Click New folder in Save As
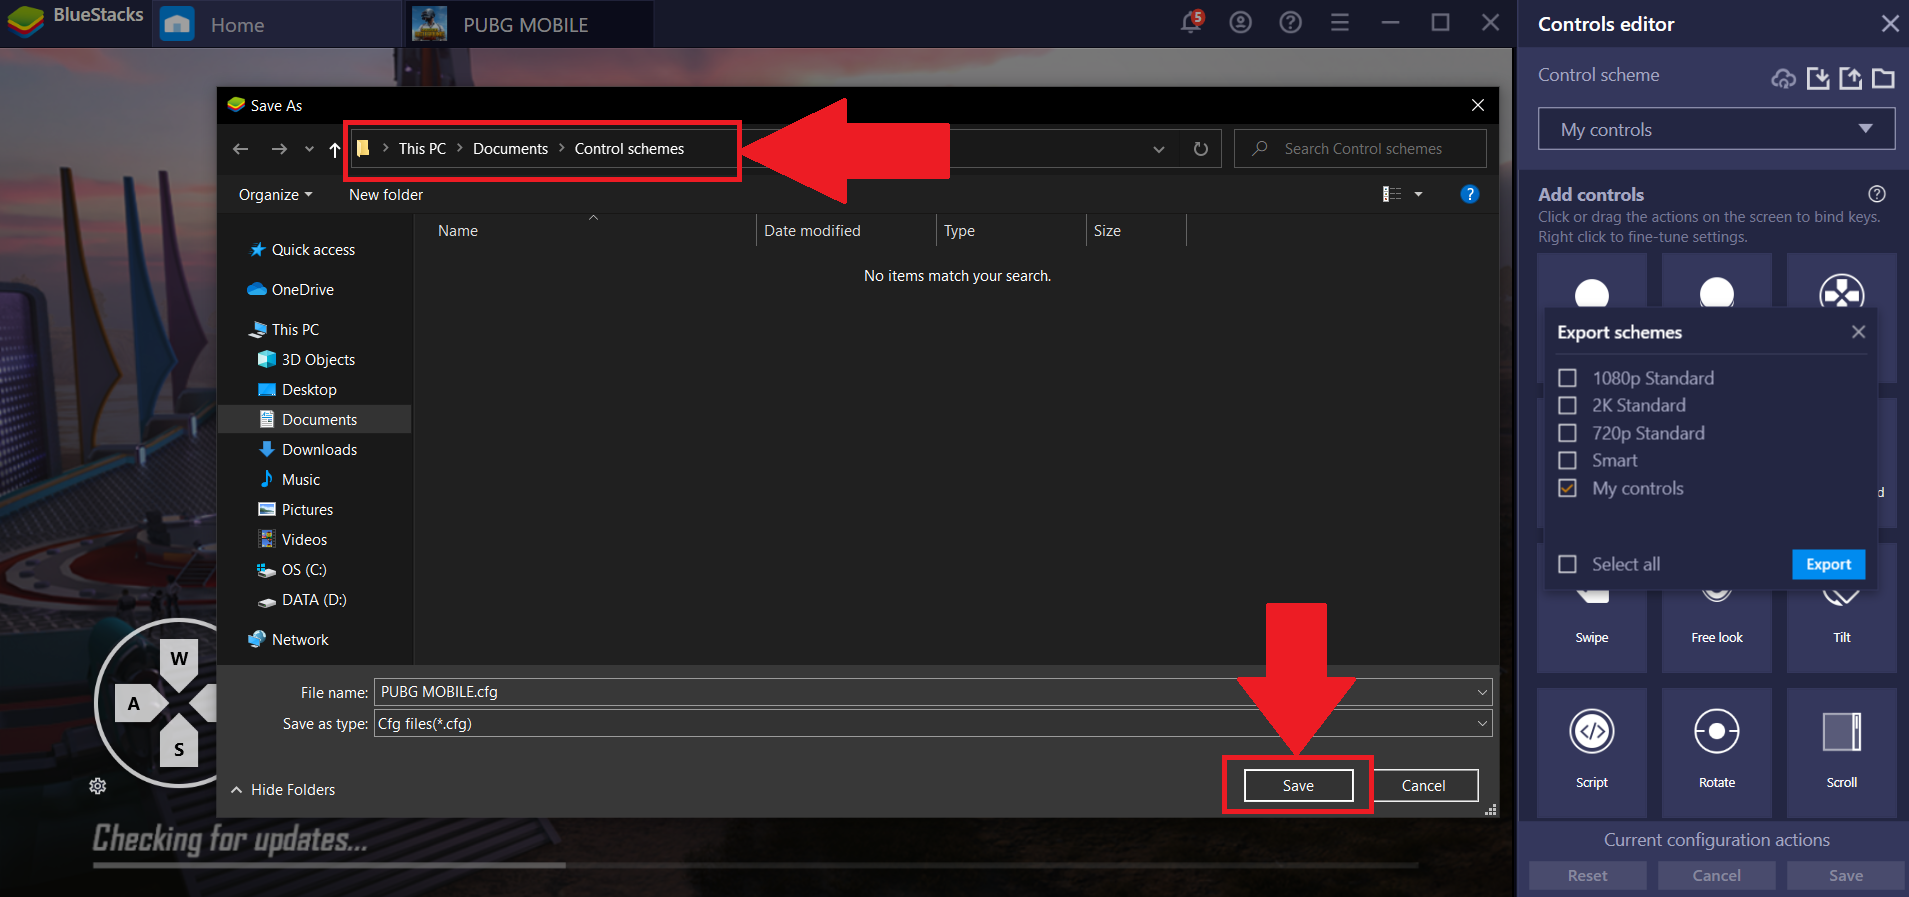This screenshot has width=1909, height=897. click(x=386, y=195)
